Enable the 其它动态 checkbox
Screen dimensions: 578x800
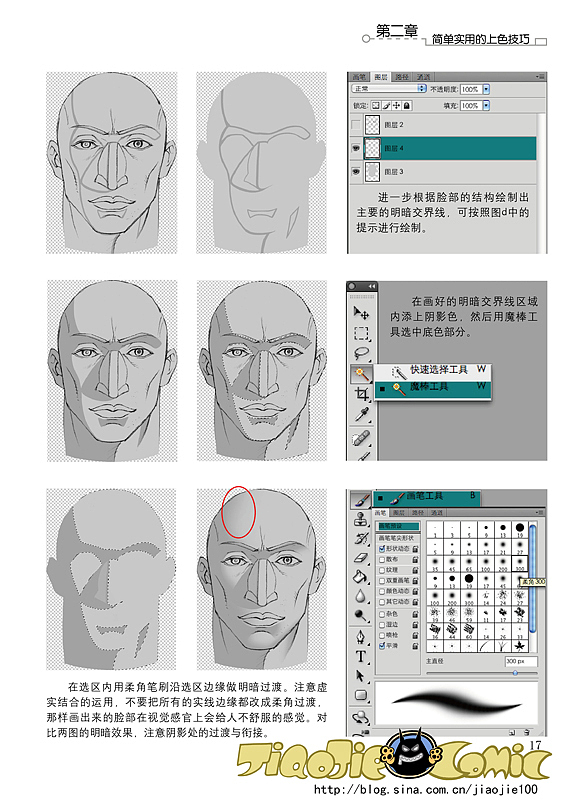pyautogui.click(x=382, y=602)
